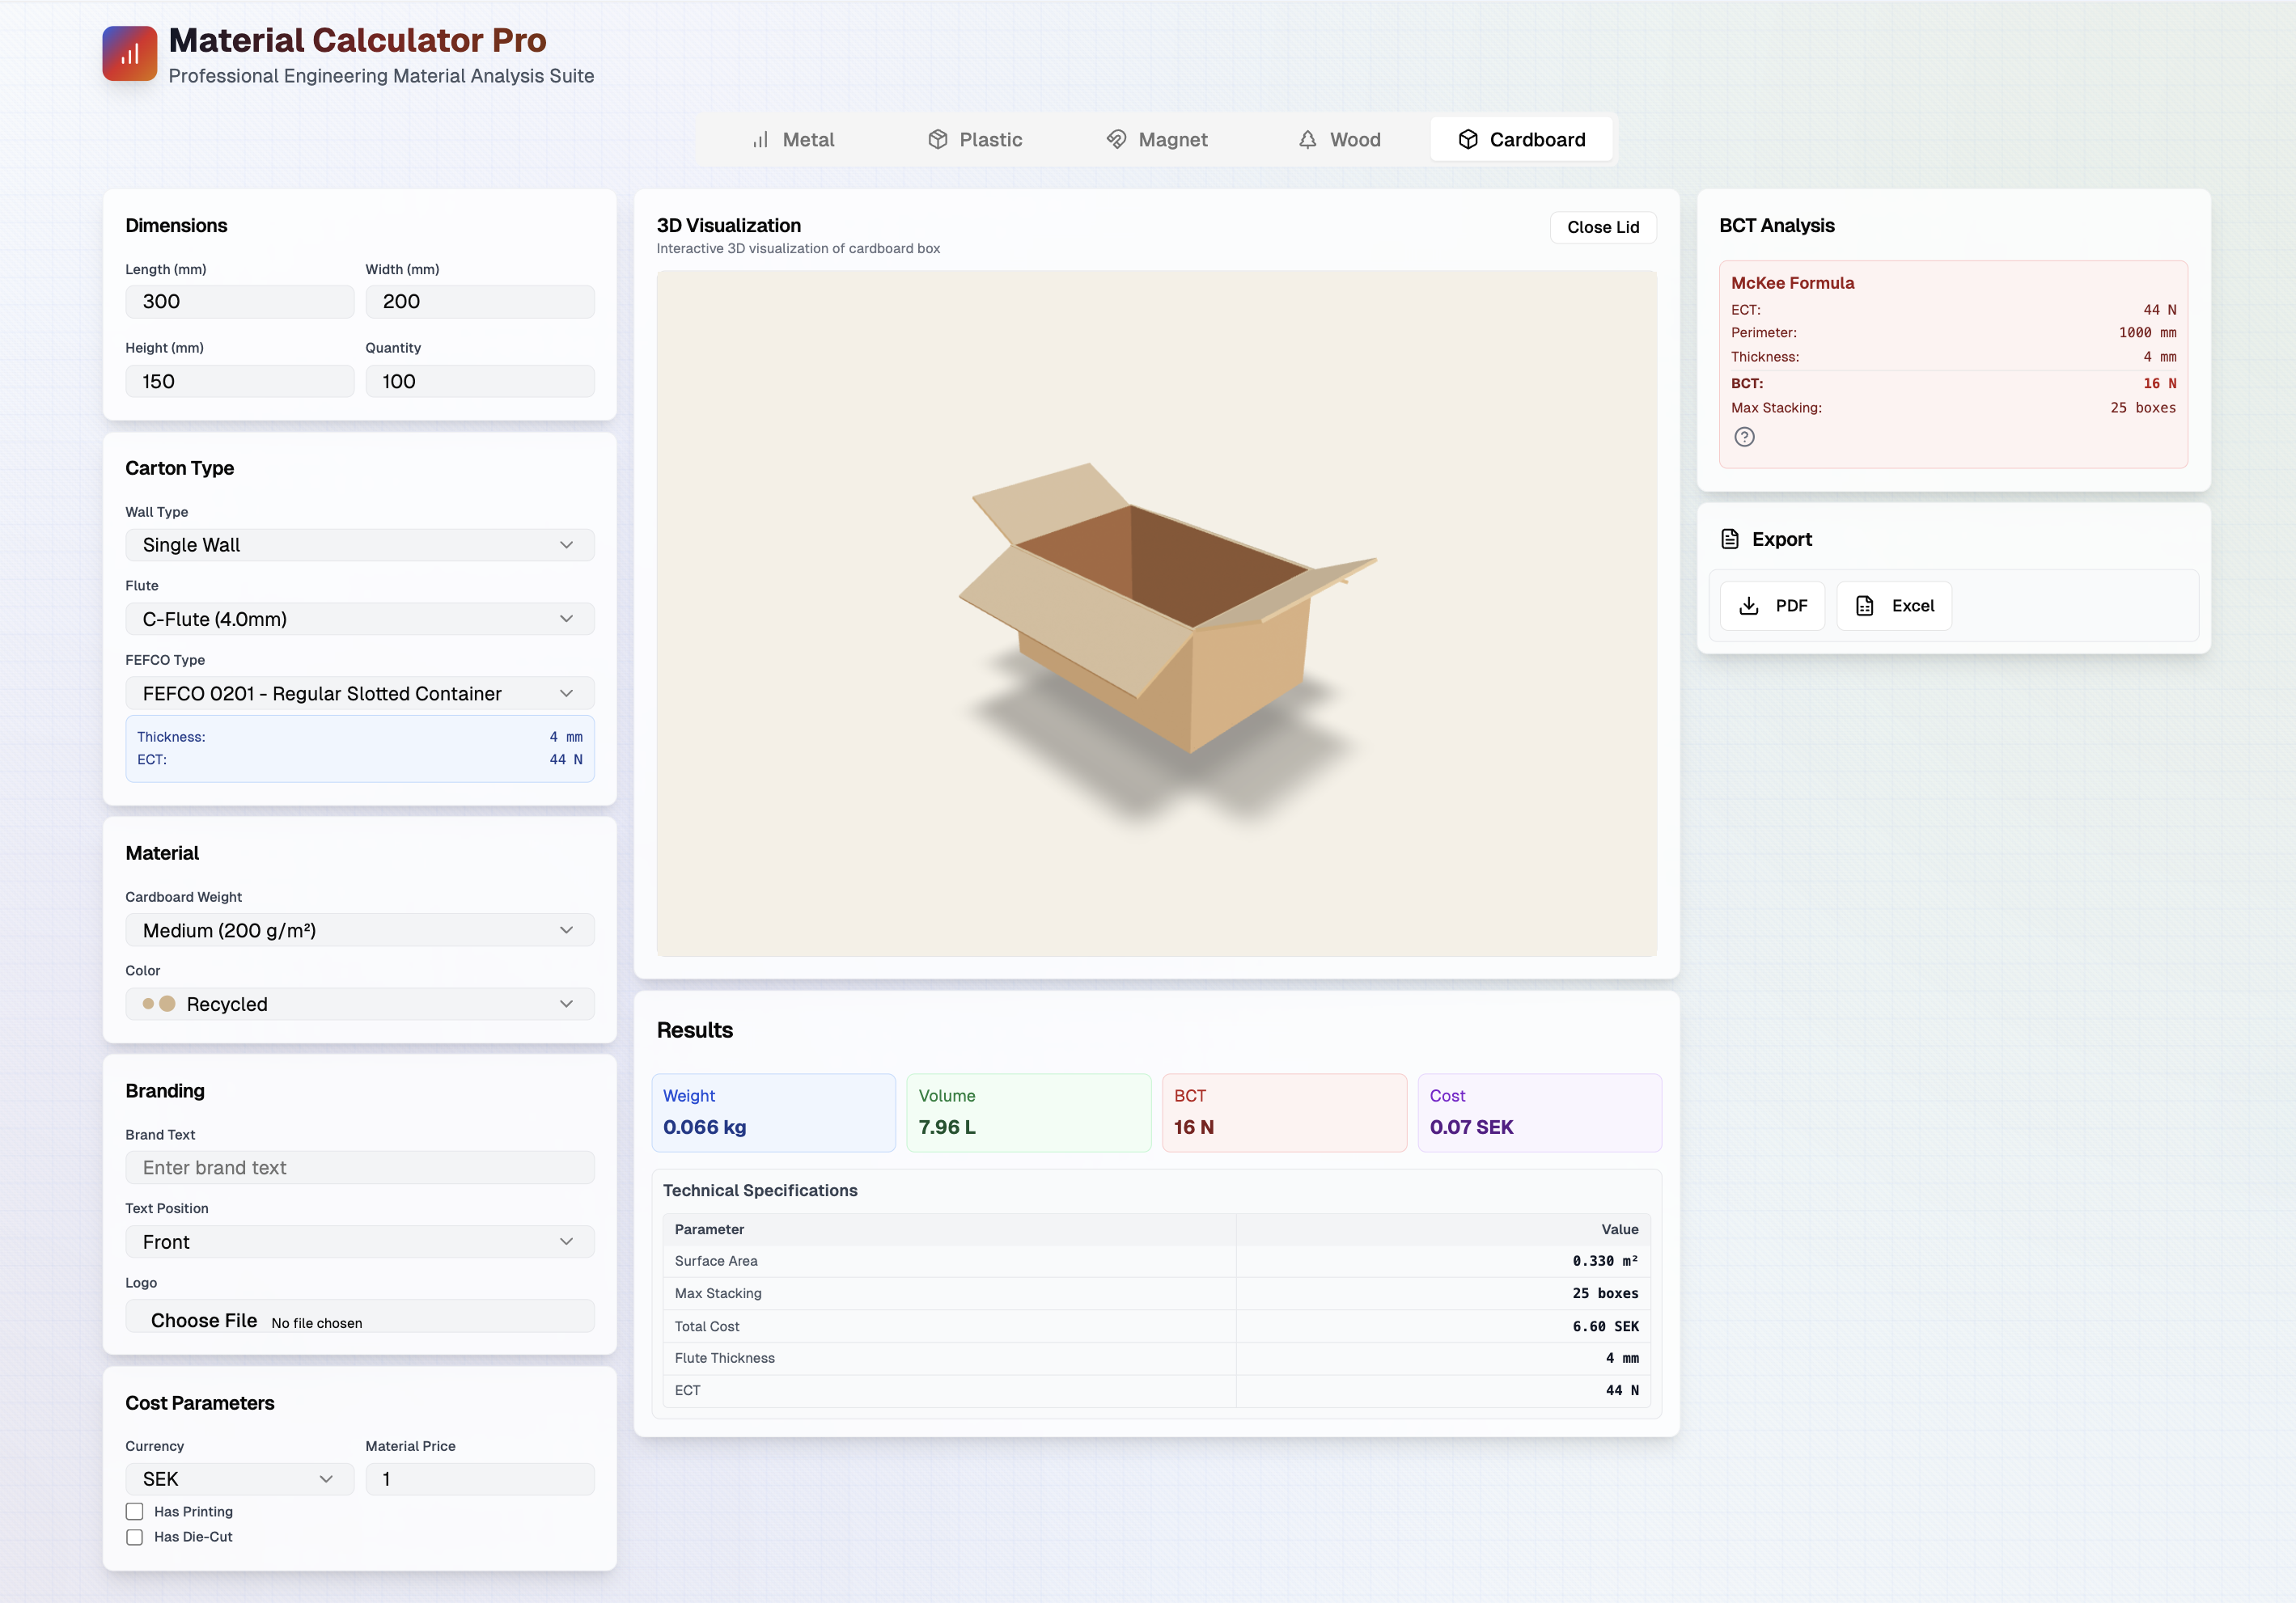Click the Material Price input field
This screenshot has height=1603, width=2296.
click(x=480, y=1479)
